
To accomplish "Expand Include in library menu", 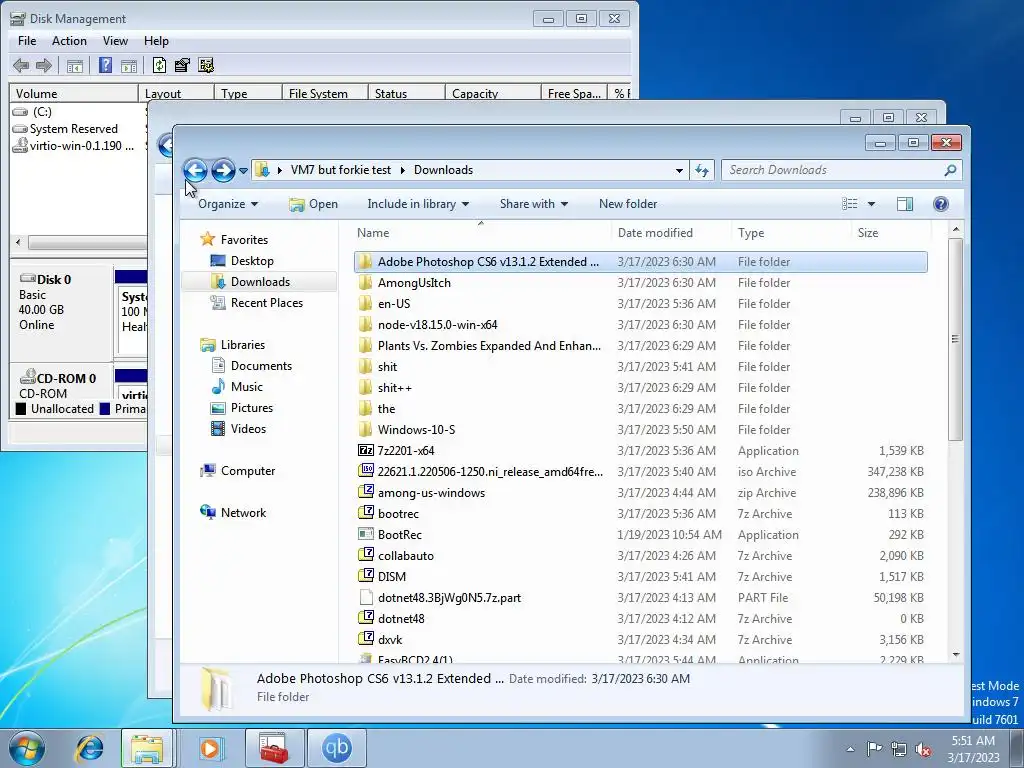I will (418, 204).
